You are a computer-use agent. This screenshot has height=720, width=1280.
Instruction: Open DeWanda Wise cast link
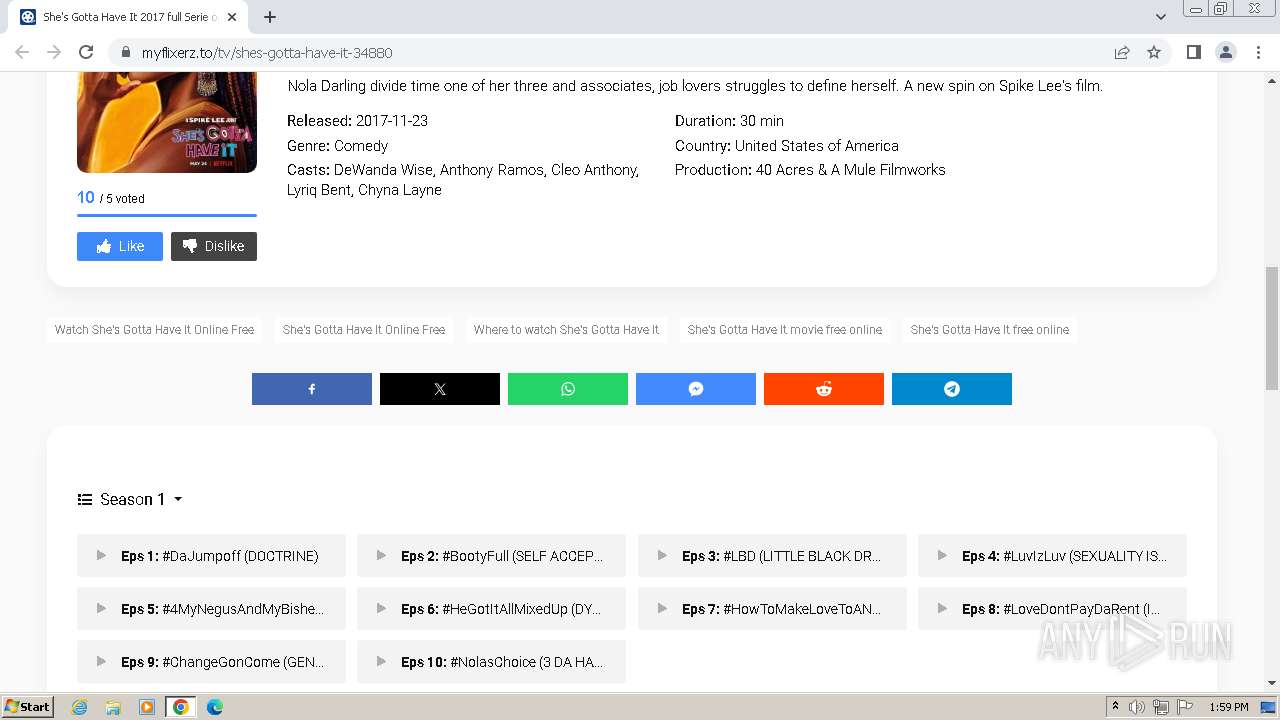[x=383, y=170]
